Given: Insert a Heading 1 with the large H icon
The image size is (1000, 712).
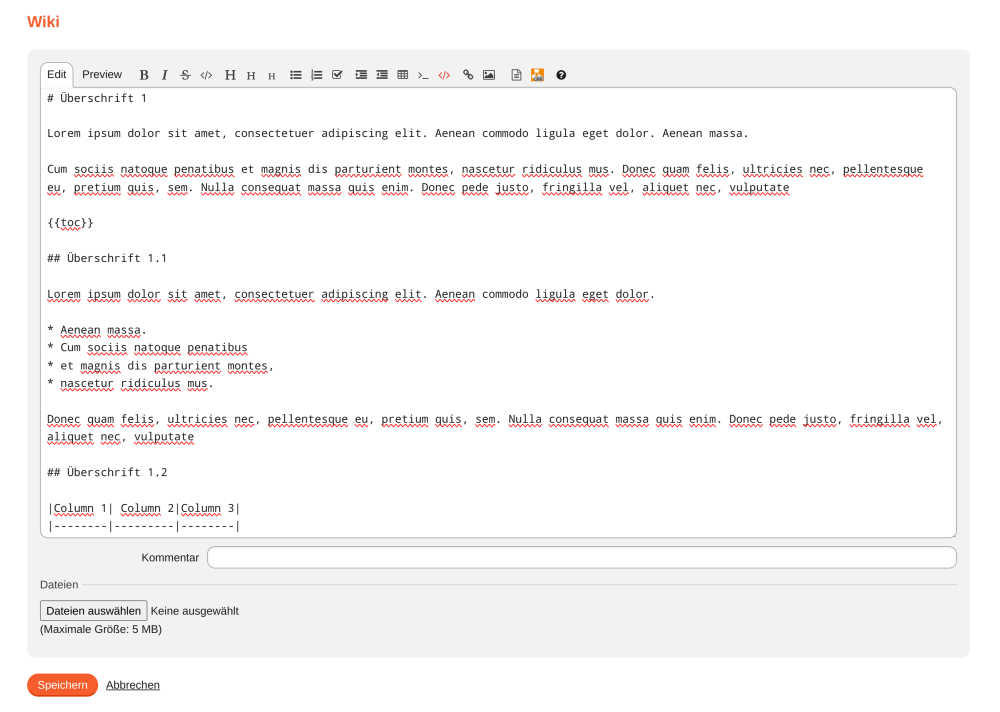Looking at the screenshot, I should pyautogui.click(x=229, y=74).
